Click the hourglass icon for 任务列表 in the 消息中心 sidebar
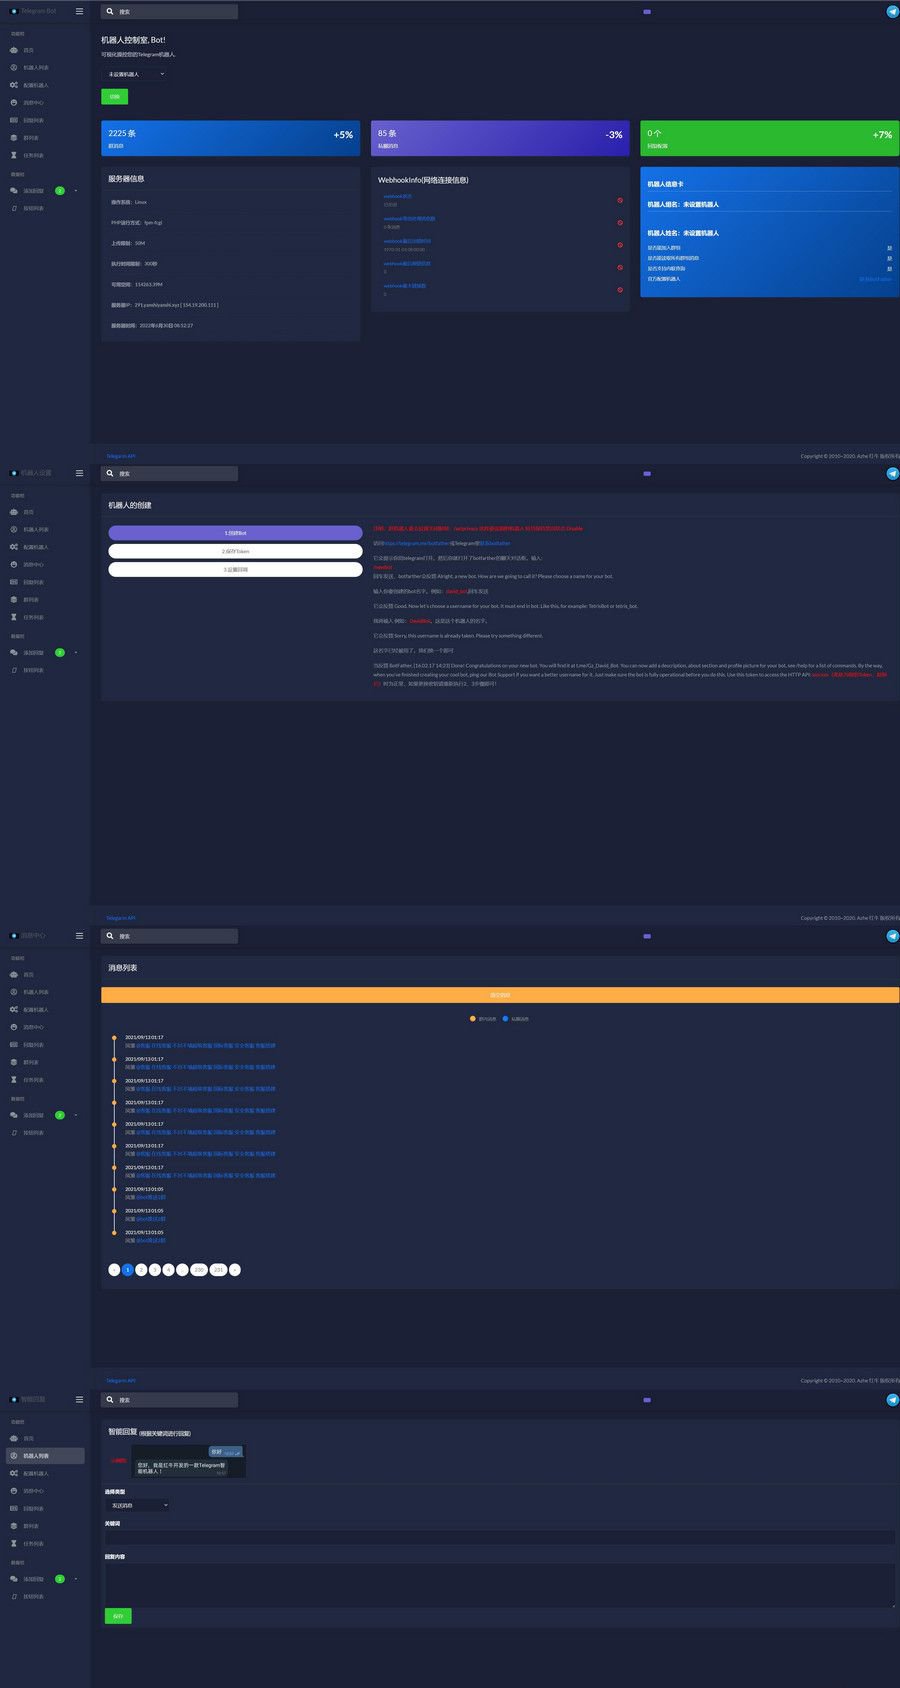 (x=14, y=1080)
